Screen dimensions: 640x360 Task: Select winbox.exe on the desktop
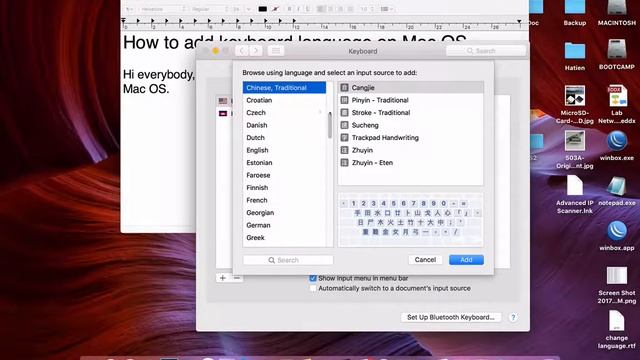point(617,146)
